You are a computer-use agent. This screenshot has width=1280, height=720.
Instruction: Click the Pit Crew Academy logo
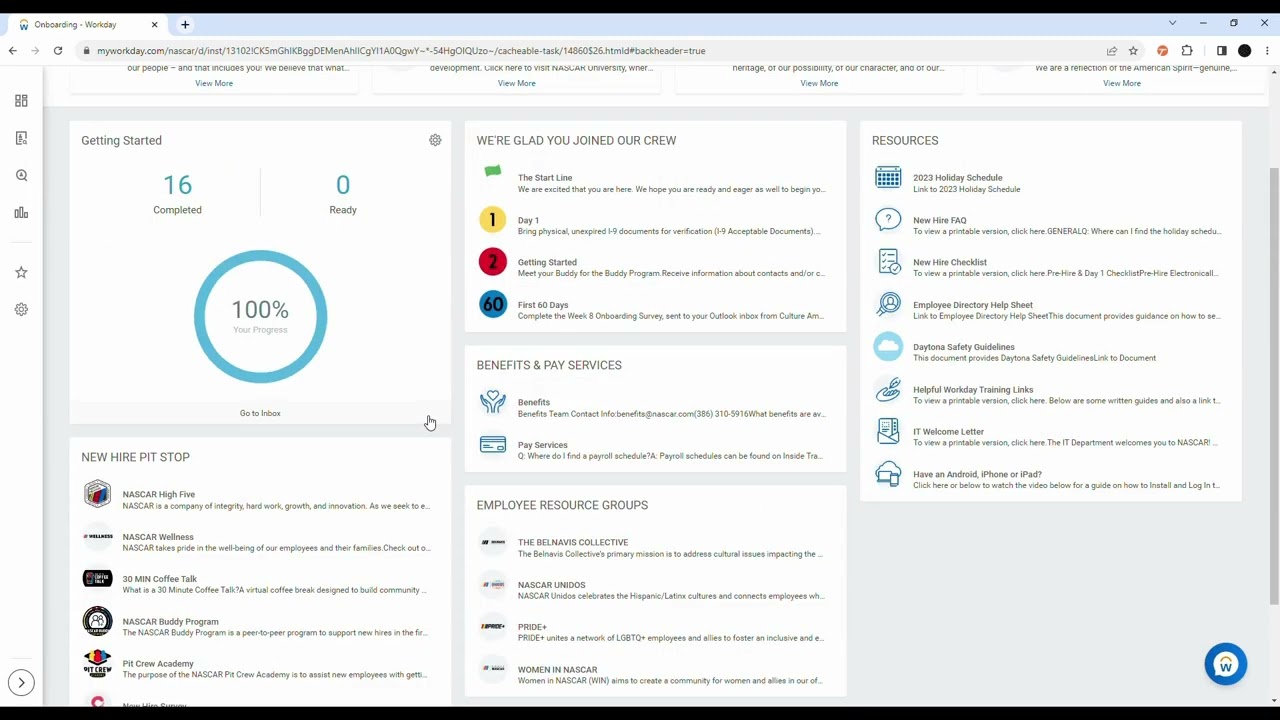pyautogui.click(x=97, y=664)
